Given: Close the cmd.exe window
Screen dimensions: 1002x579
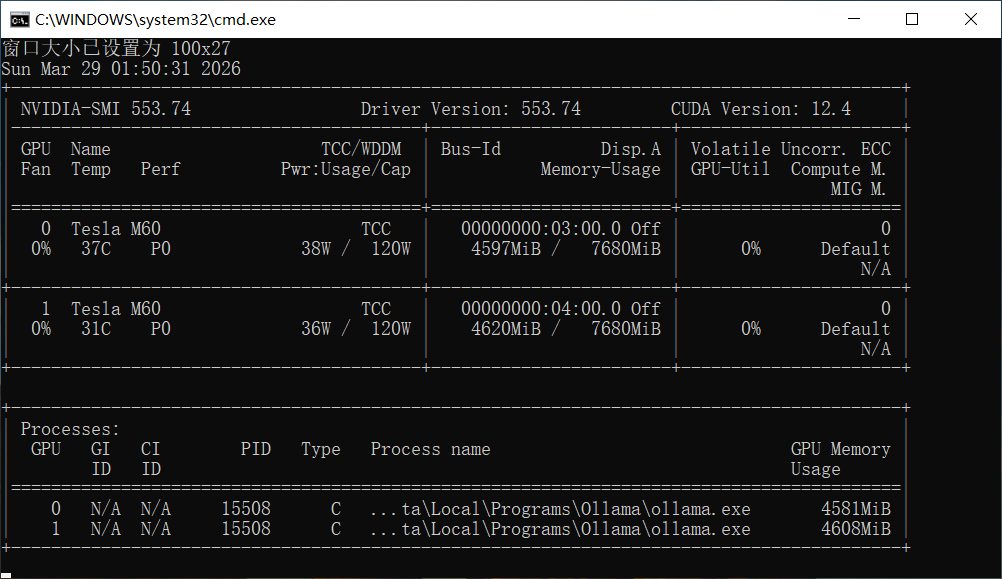Looking at the screenshot, I should pos(970,19).
